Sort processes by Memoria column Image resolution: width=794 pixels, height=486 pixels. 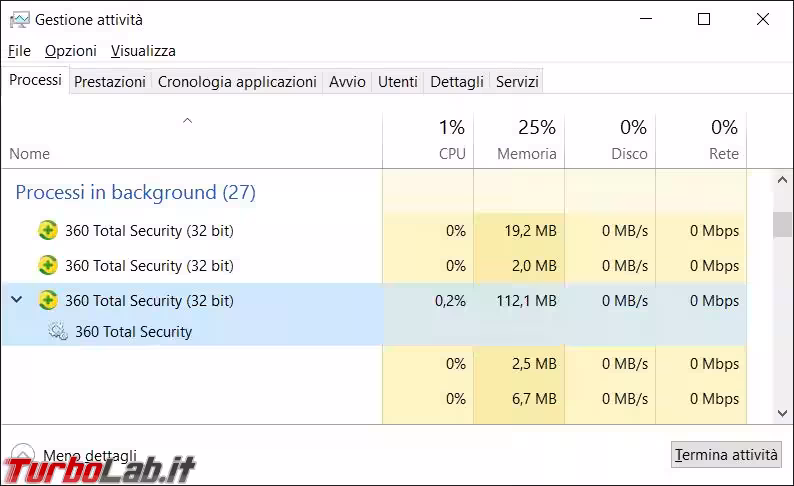coord(527,140)
